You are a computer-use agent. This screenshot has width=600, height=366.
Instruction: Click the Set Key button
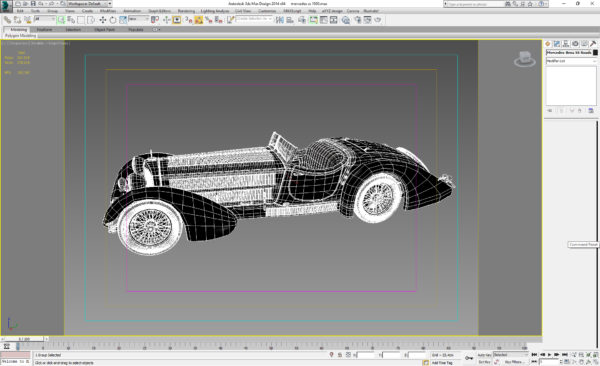pyautogui.click(x=484, y=362)
